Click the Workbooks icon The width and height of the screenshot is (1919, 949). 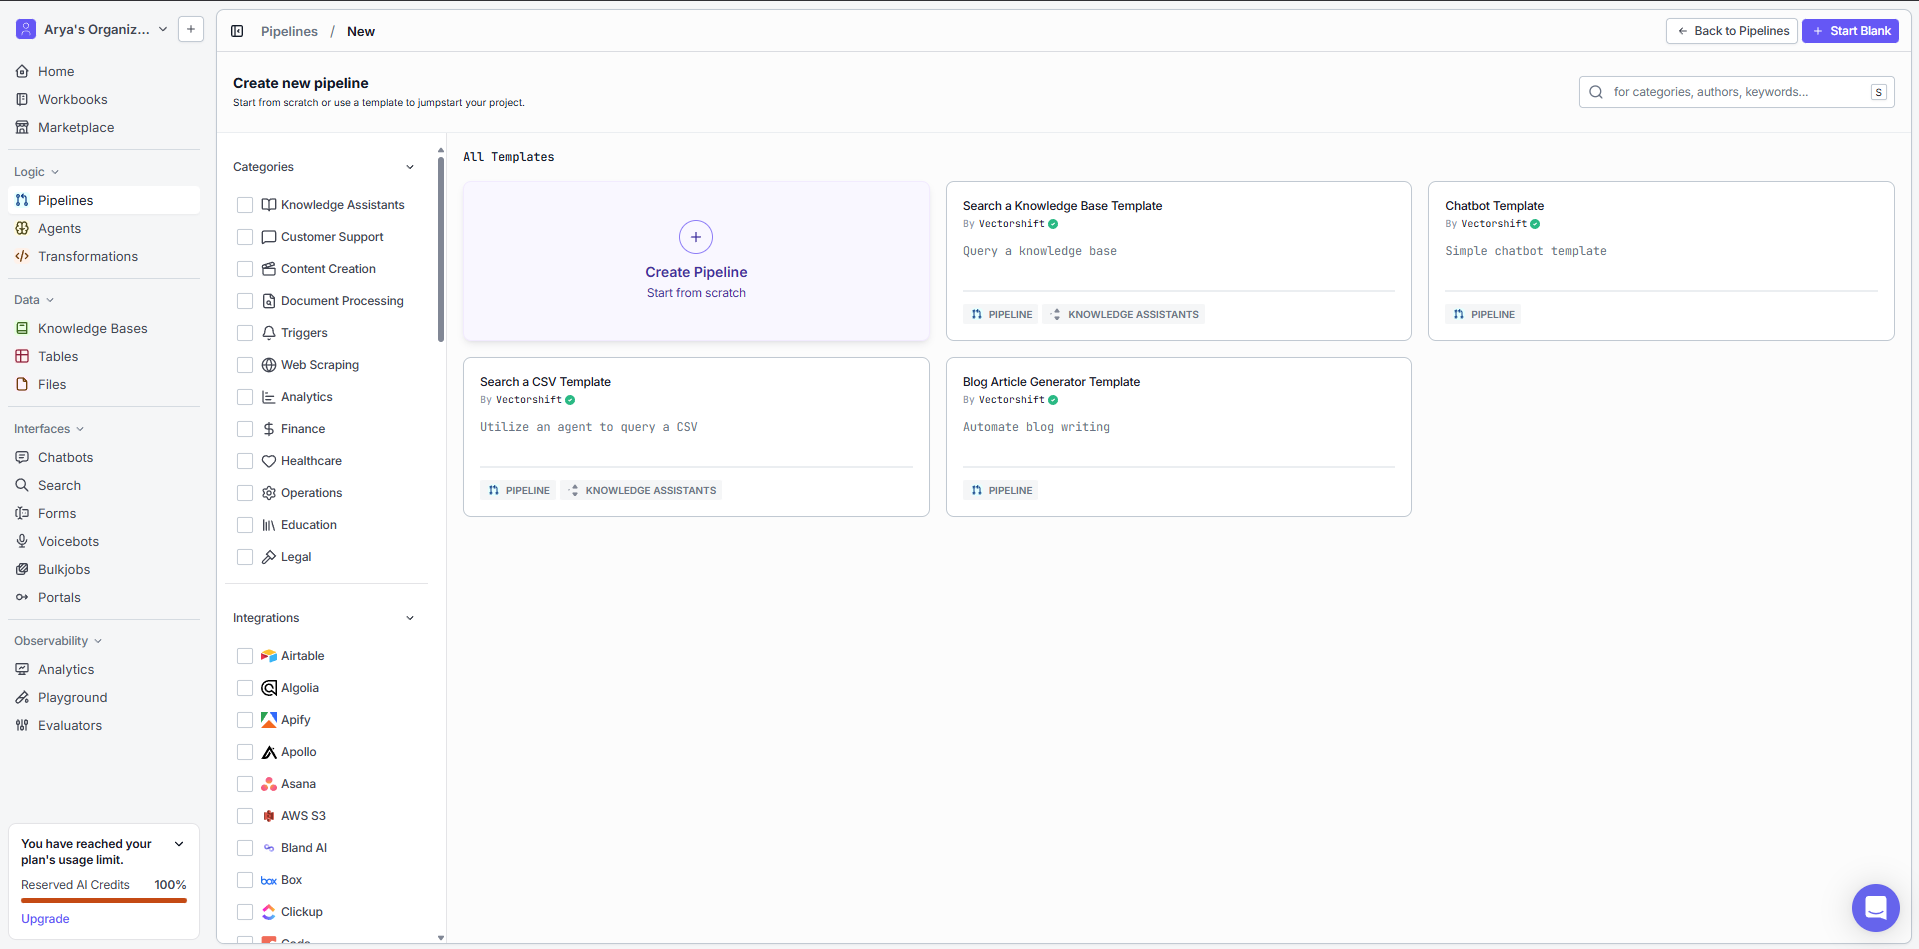[x=22, y=99]
